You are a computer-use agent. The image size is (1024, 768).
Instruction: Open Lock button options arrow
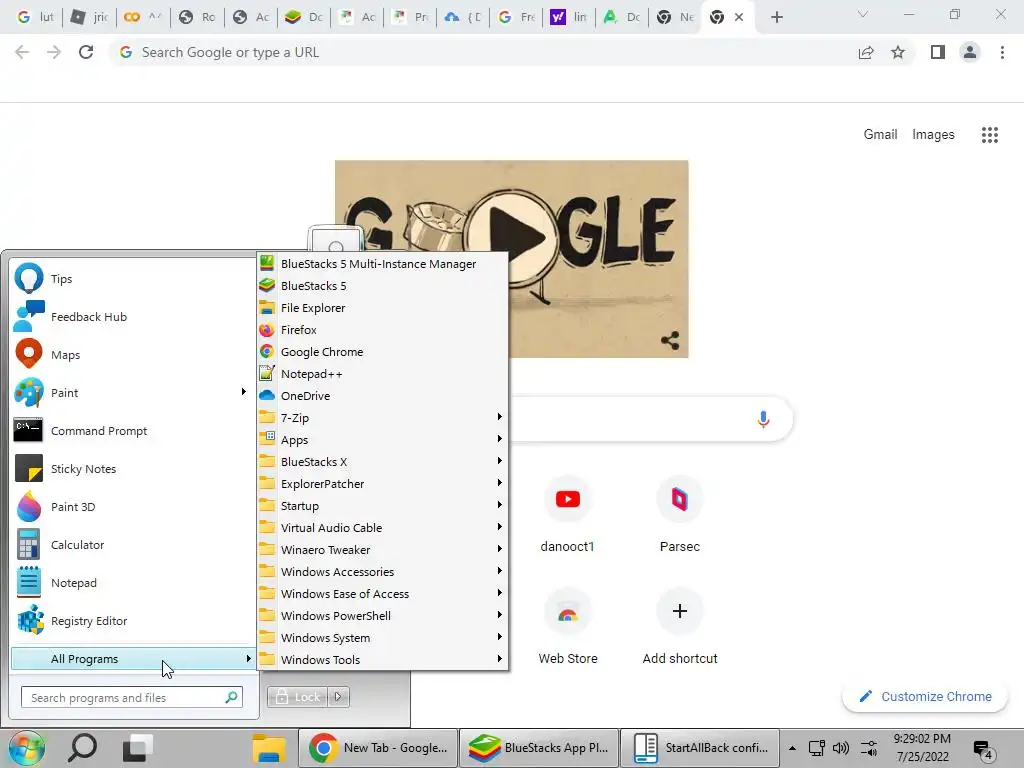point(338,697)
